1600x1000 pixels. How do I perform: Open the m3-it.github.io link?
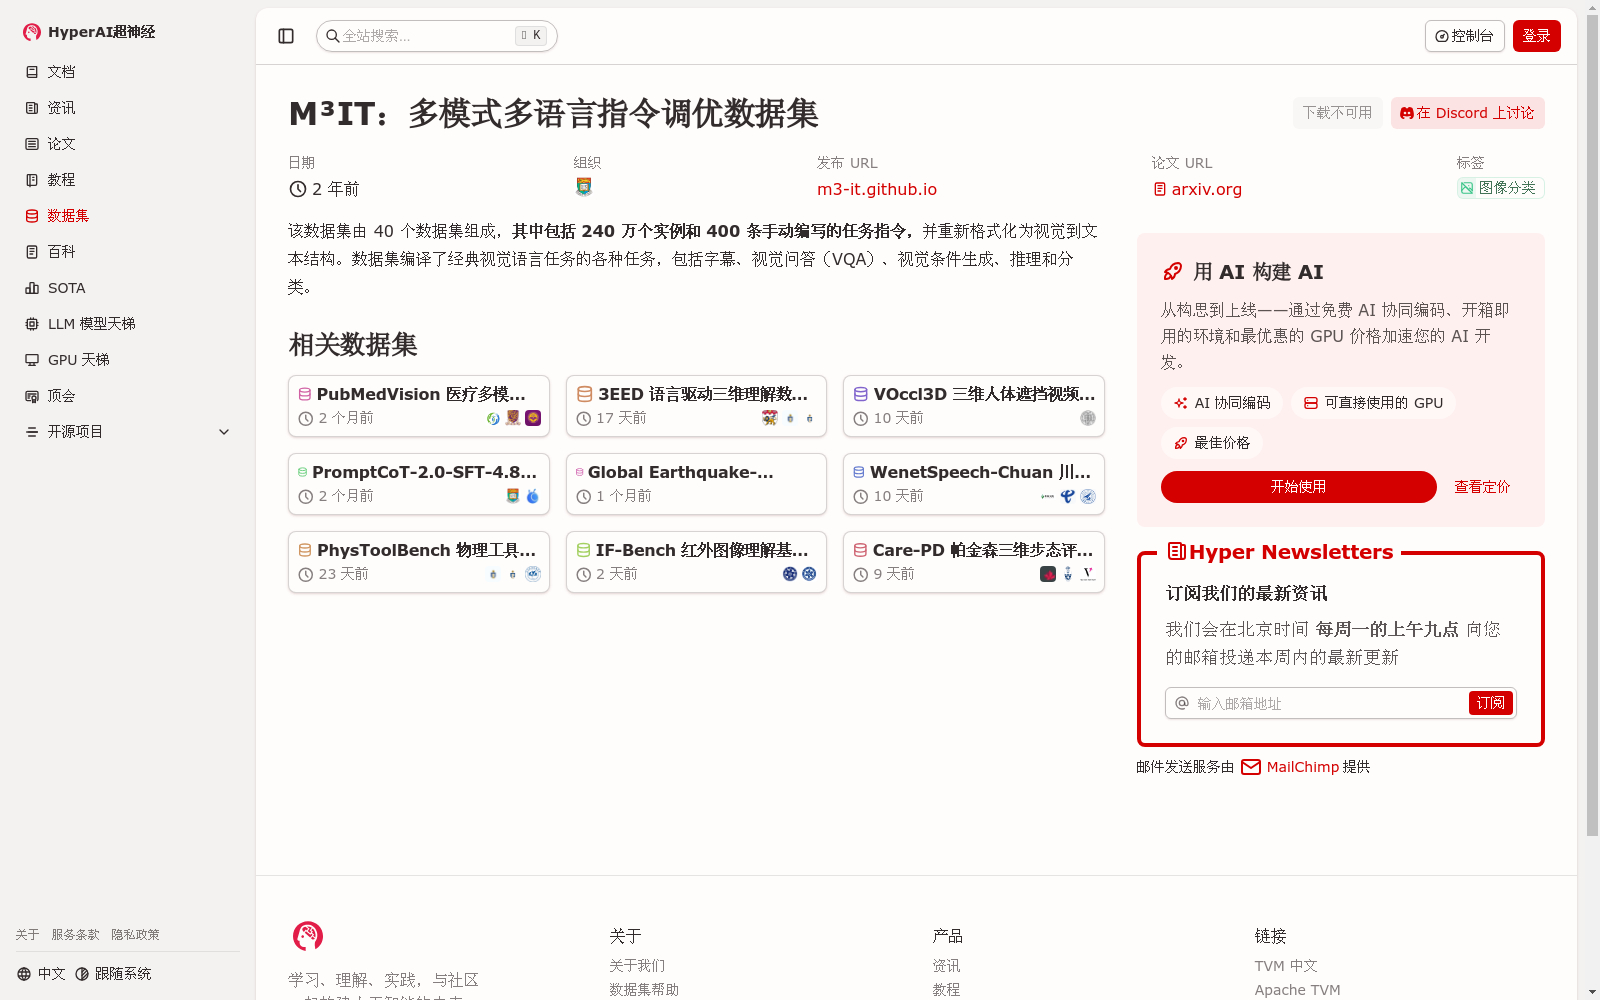coord(877,189)
